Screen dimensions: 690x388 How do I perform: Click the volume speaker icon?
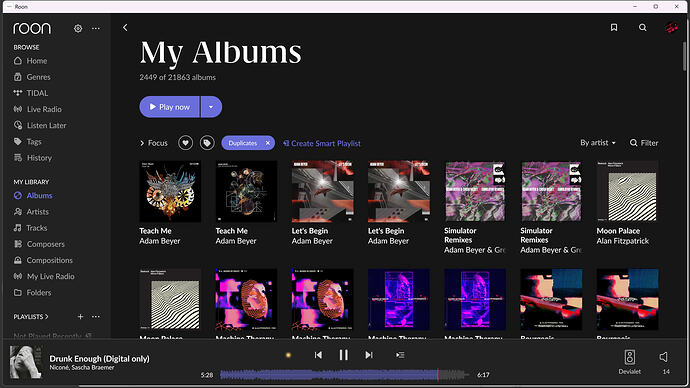pyautogui.click(x=664, y=357)
